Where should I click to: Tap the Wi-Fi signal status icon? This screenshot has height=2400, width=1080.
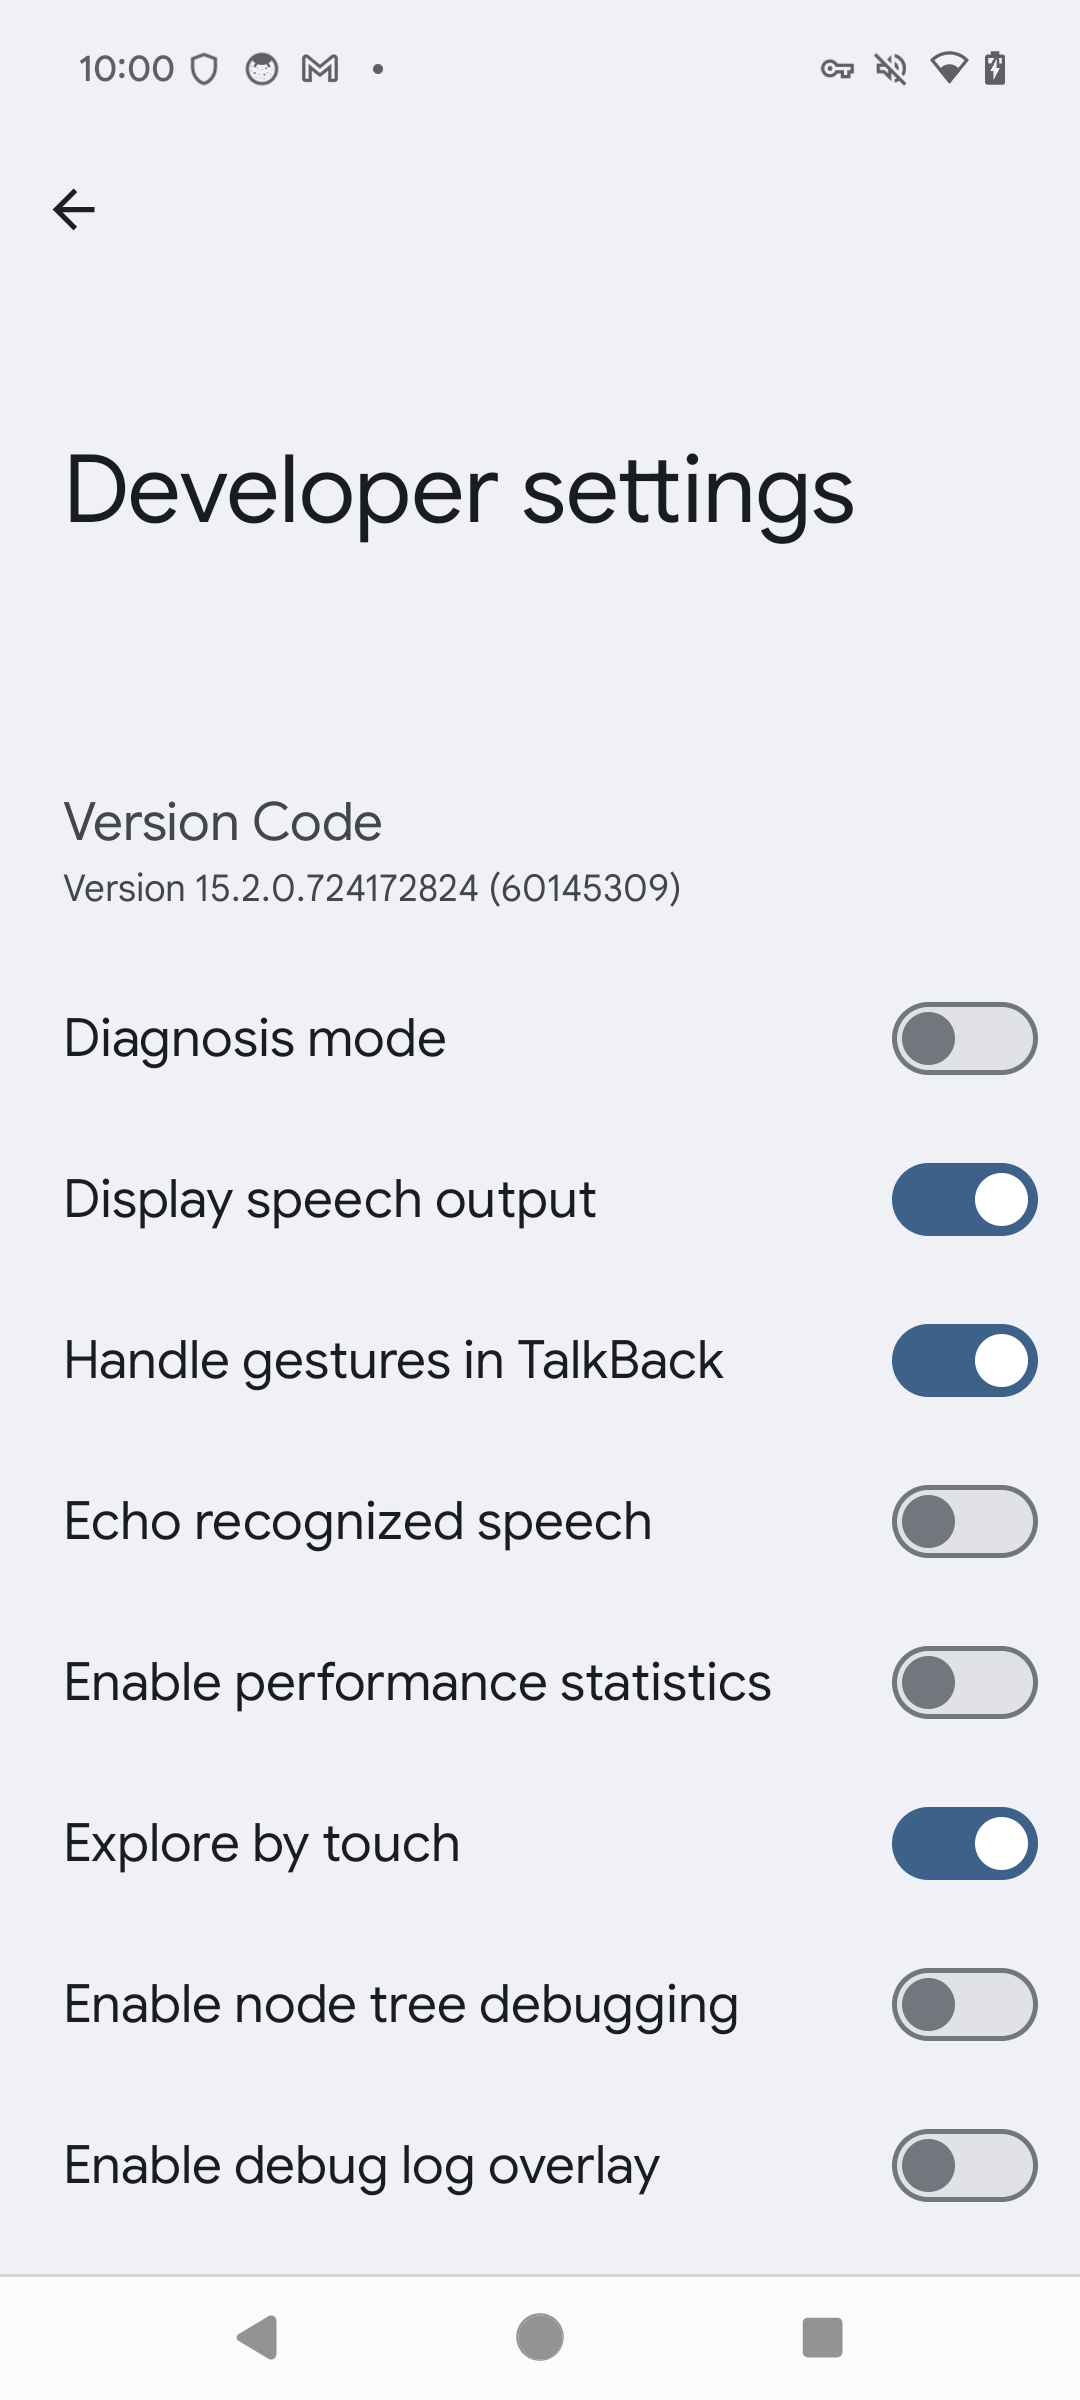pos(948,69)
